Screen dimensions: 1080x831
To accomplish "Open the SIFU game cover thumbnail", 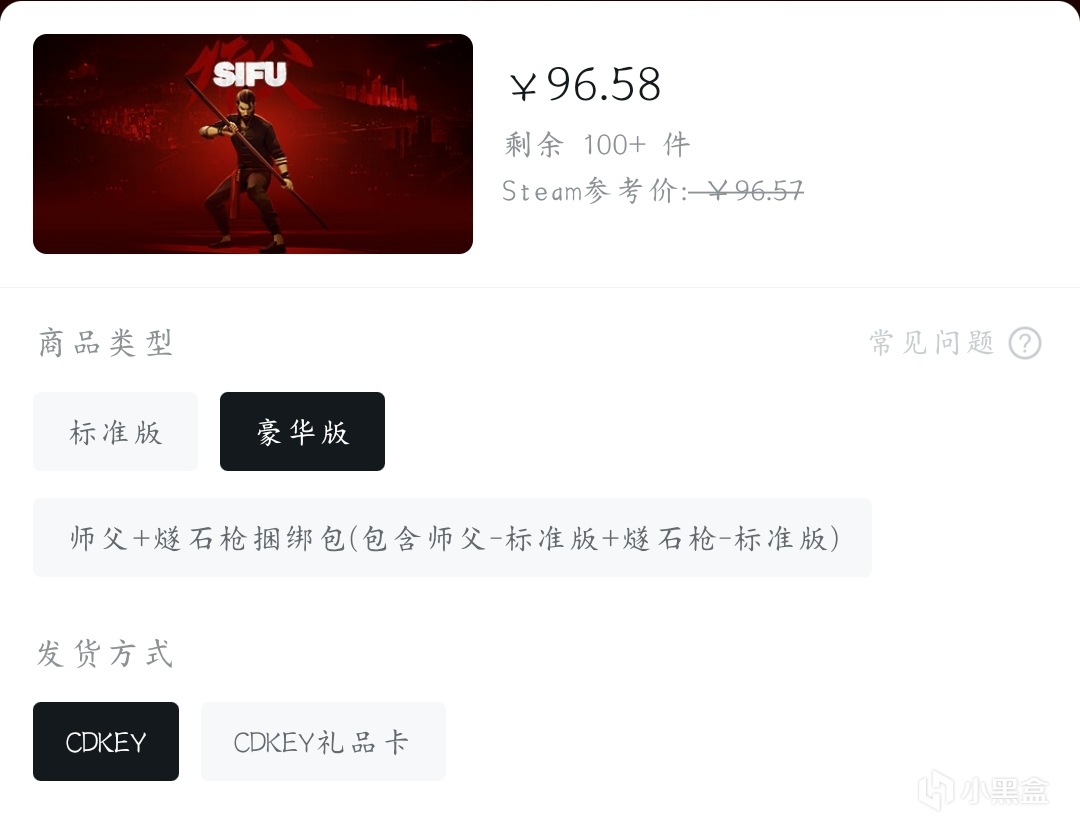I will pyautogui.click(x=253, y=144).
